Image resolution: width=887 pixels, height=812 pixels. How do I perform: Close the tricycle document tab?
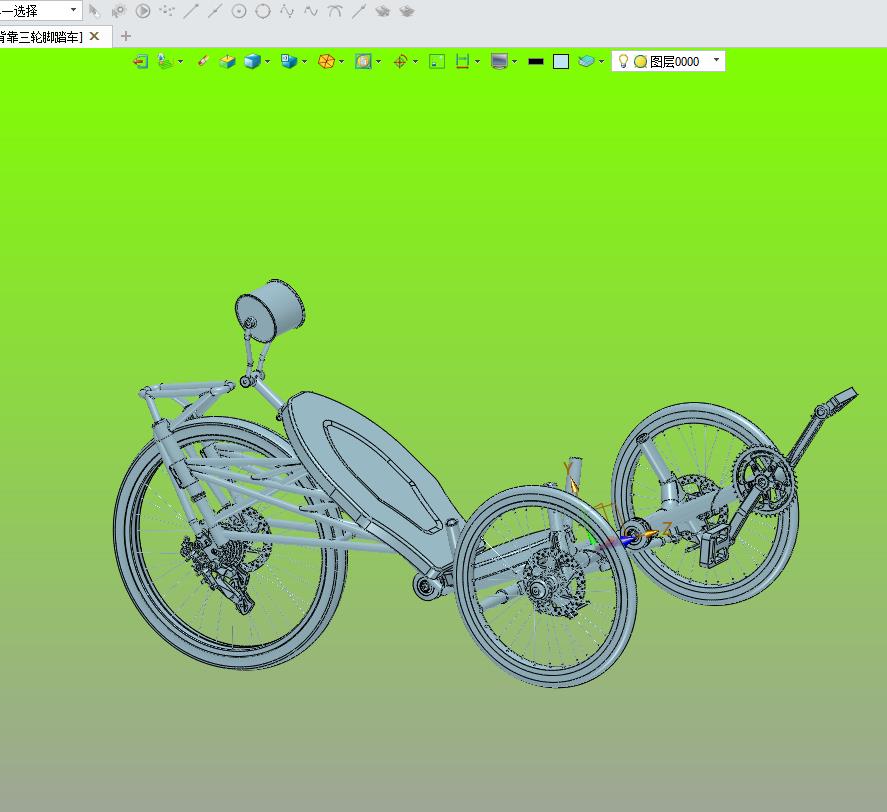(x=94, y=36)
